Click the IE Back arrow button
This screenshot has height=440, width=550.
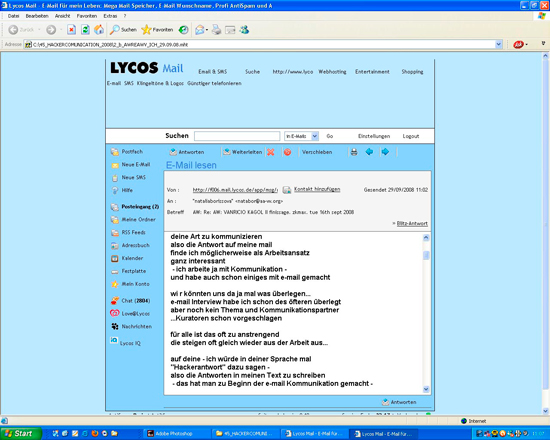click(13, 30)
